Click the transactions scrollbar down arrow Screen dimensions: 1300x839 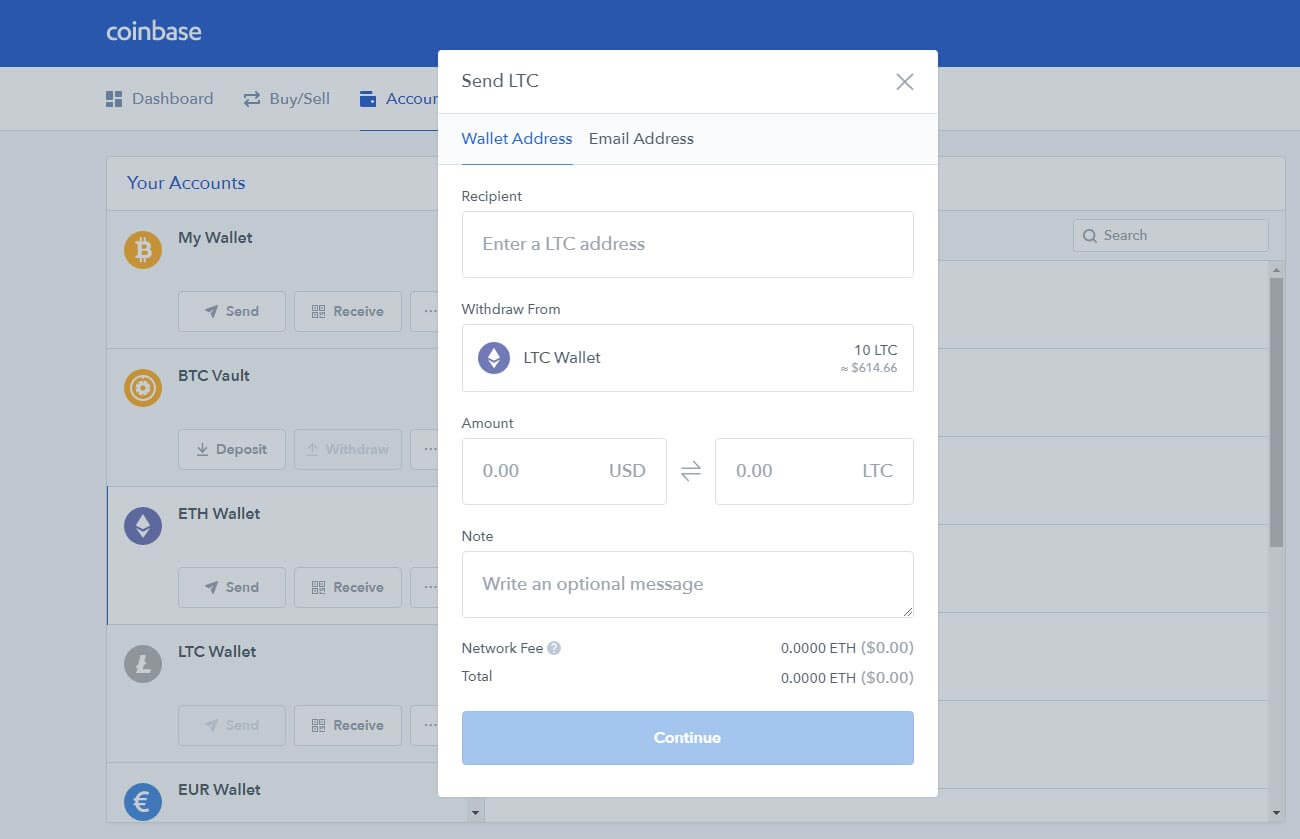click(1276, 813)
